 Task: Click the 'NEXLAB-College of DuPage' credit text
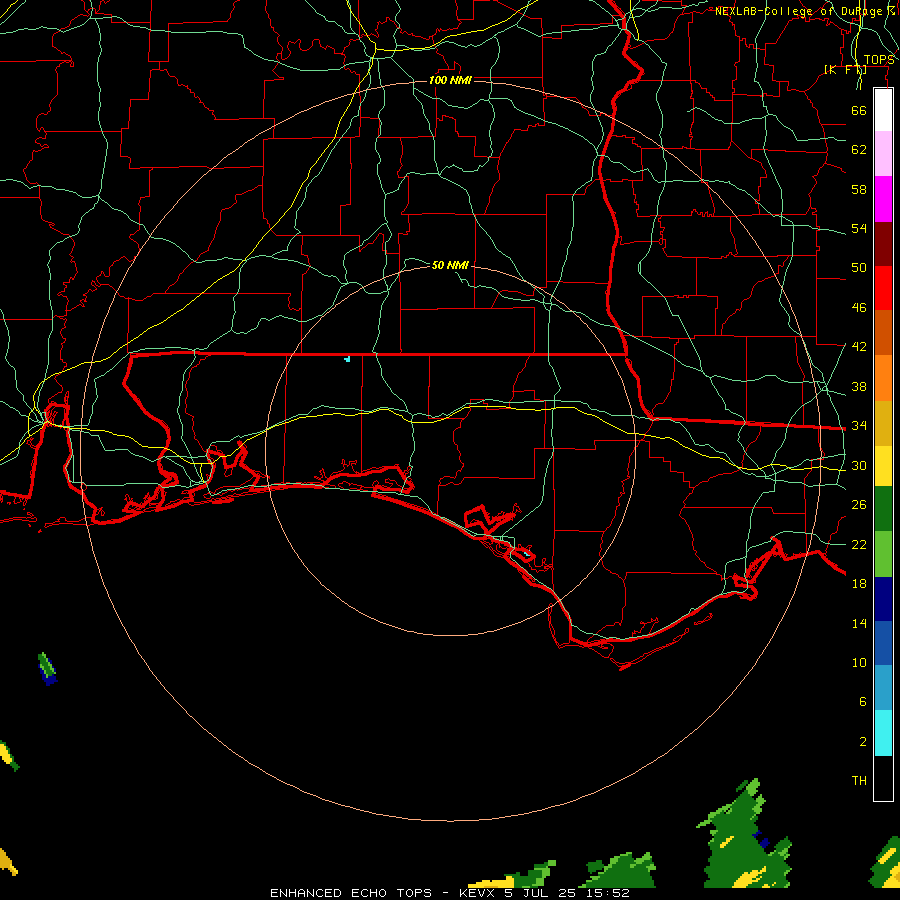click(x=799, y=11)
